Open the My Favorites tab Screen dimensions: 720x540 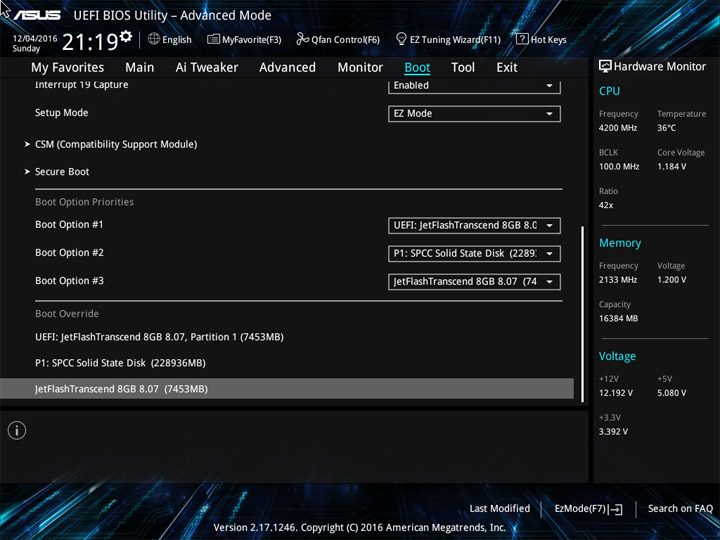[x=68, y=68]
